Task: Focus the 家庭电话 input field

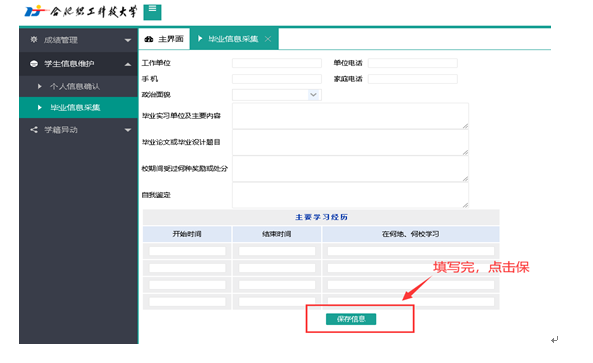Action: coord(413,79)
